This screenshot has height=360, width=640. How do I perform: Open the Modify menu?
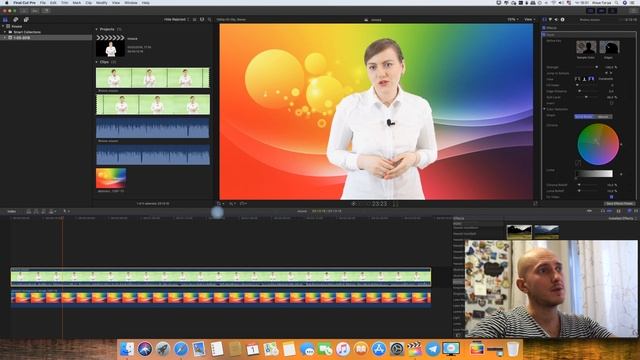(101, 2)
